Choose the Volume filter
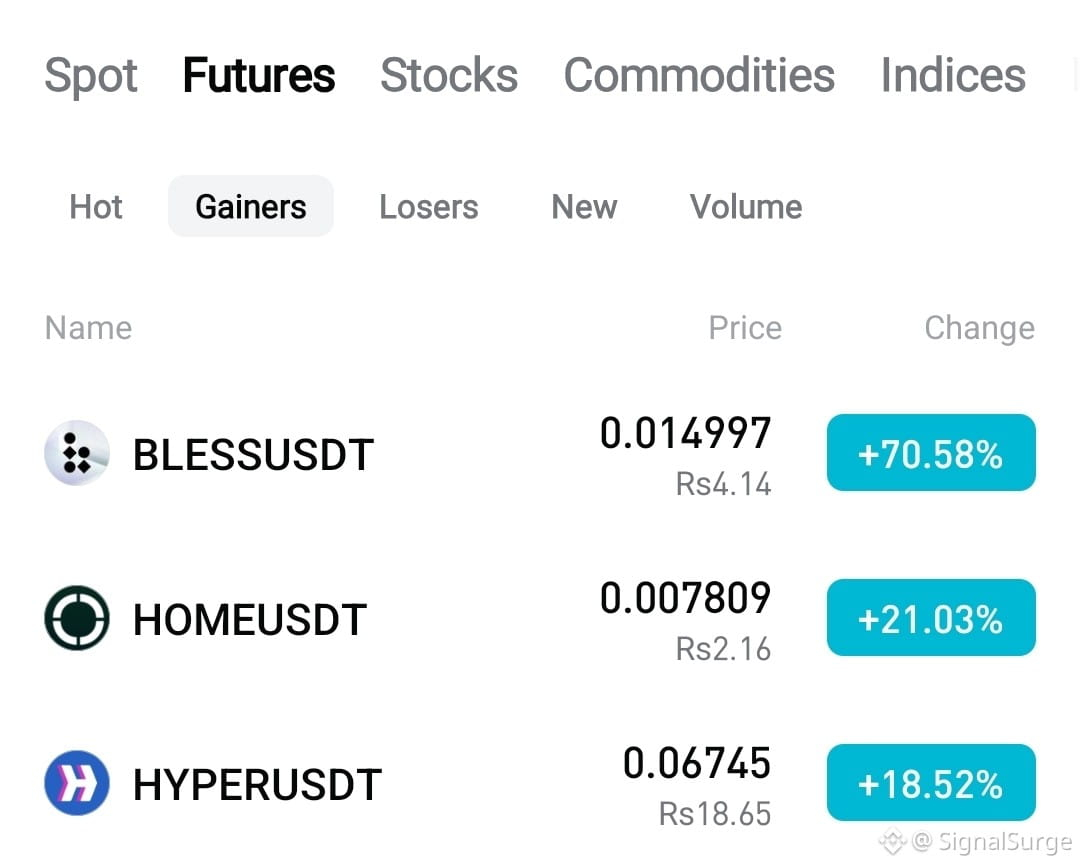Image resolution: width=1080 pixels, height=866 pixels. tap(746, 207)
